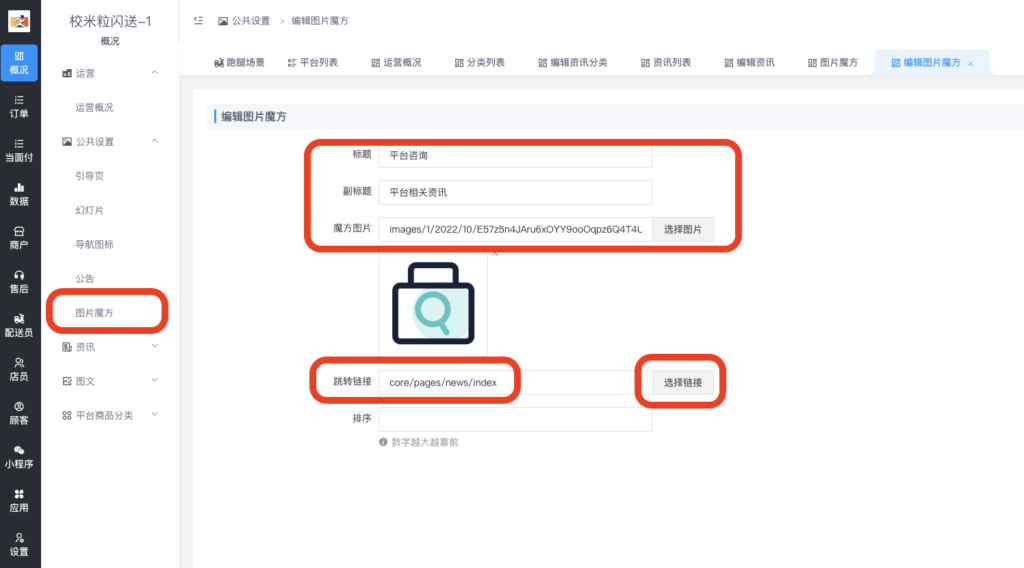The width and height of the screenshot is (1024, 568).
Task: Click the 选择链接 button
Action: click(682, 383)
